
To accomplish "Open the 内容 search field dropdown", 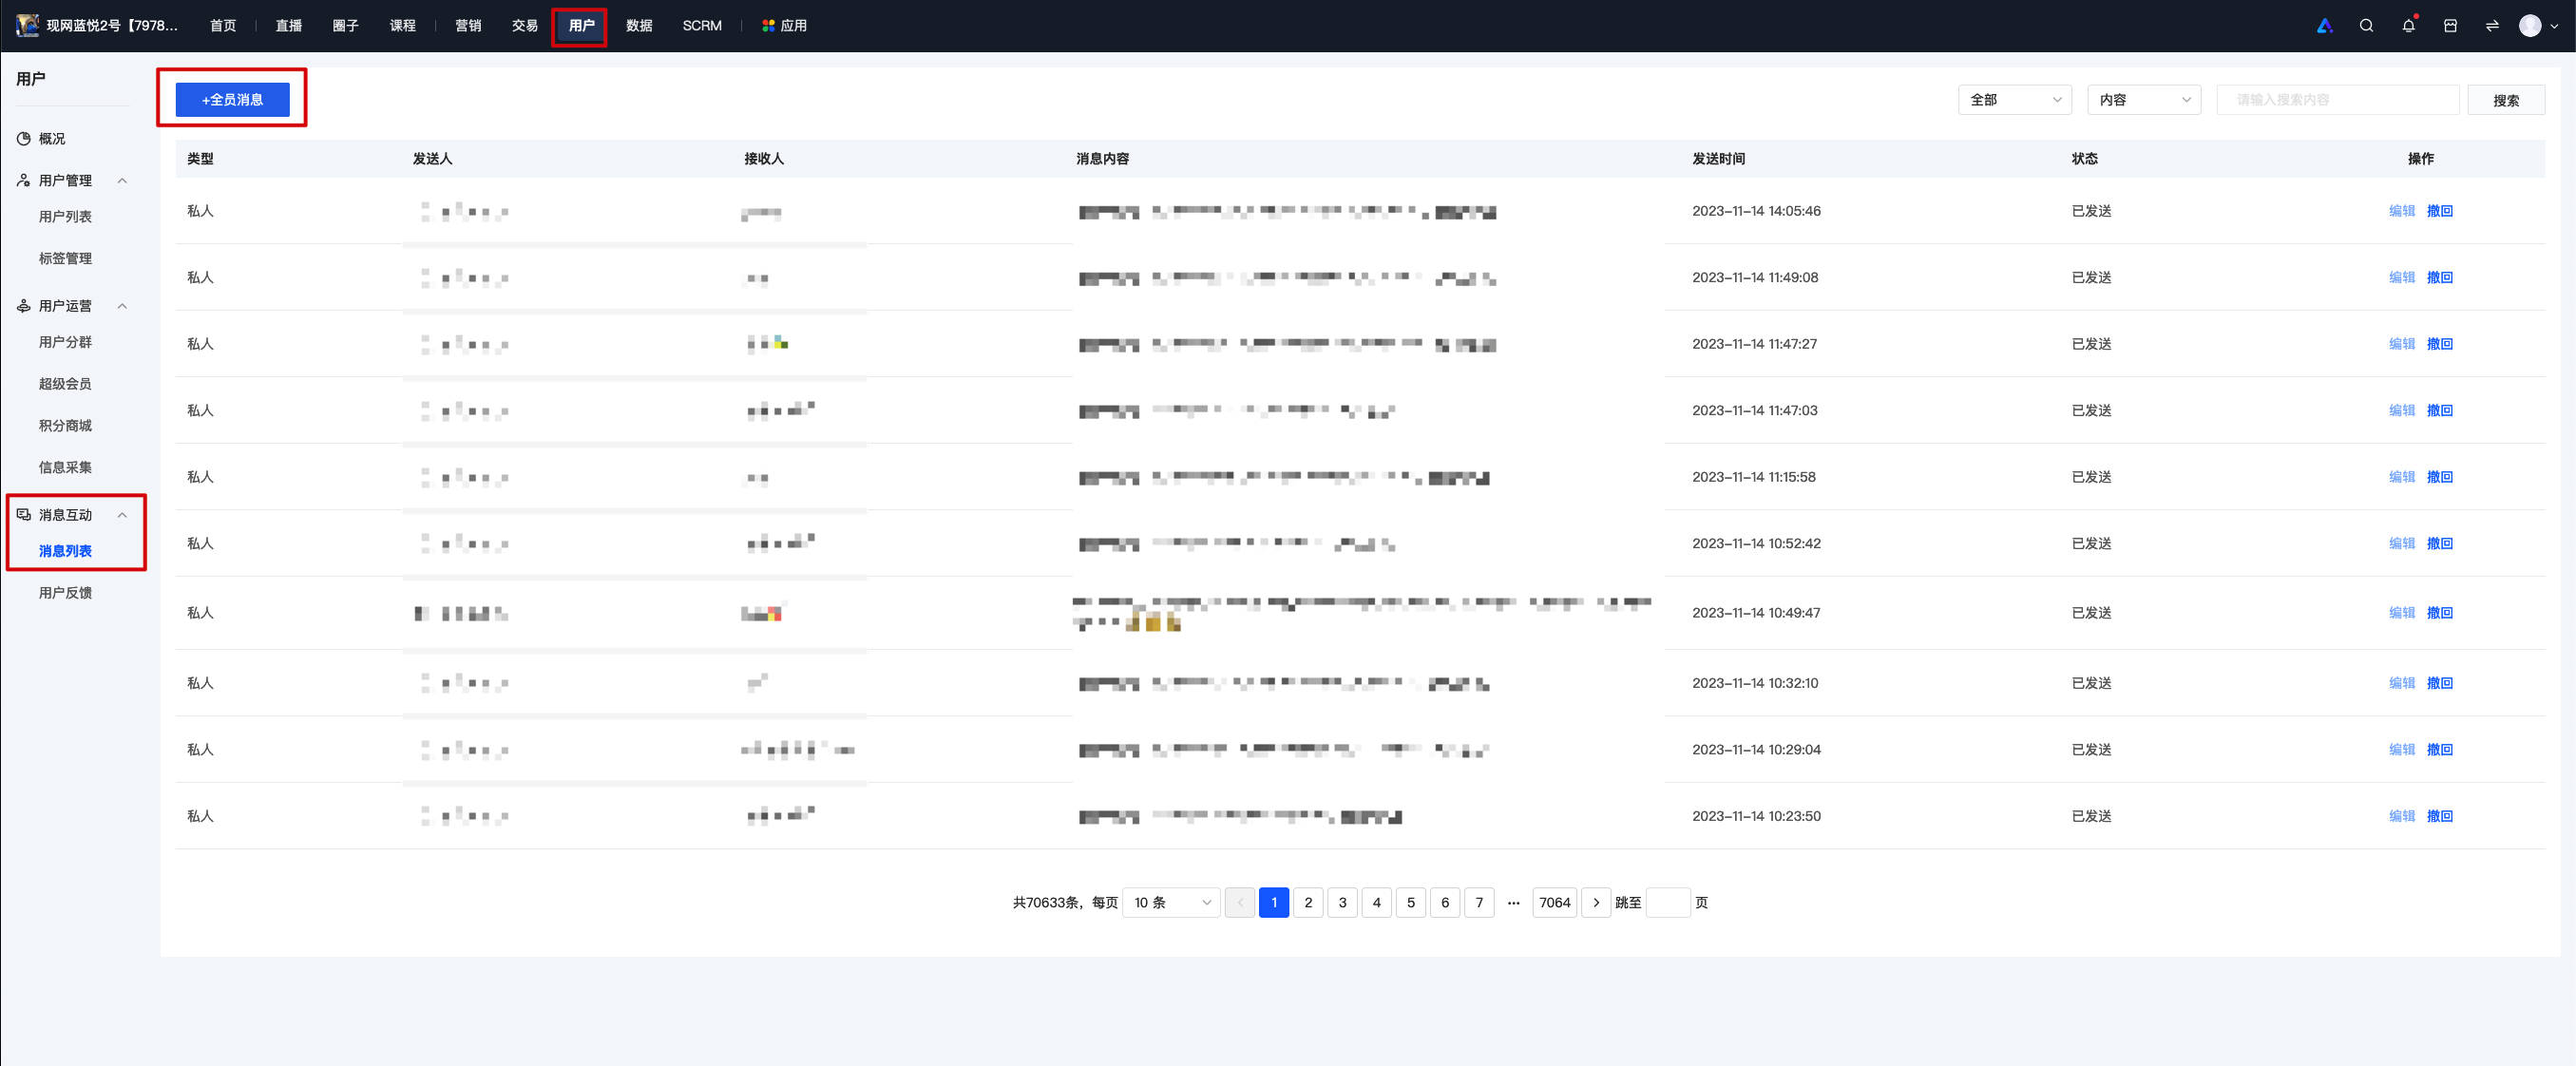I will click(x=2144, y=100).
